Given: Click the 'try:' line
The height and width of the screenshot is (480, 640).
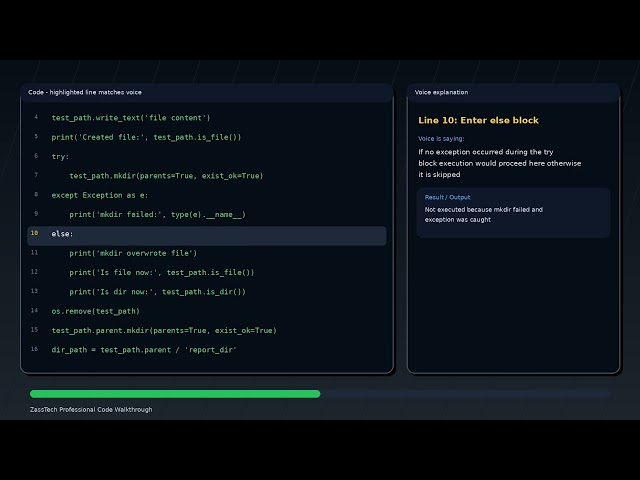Looking at the screenshot, I should click(x=60, y=157).
